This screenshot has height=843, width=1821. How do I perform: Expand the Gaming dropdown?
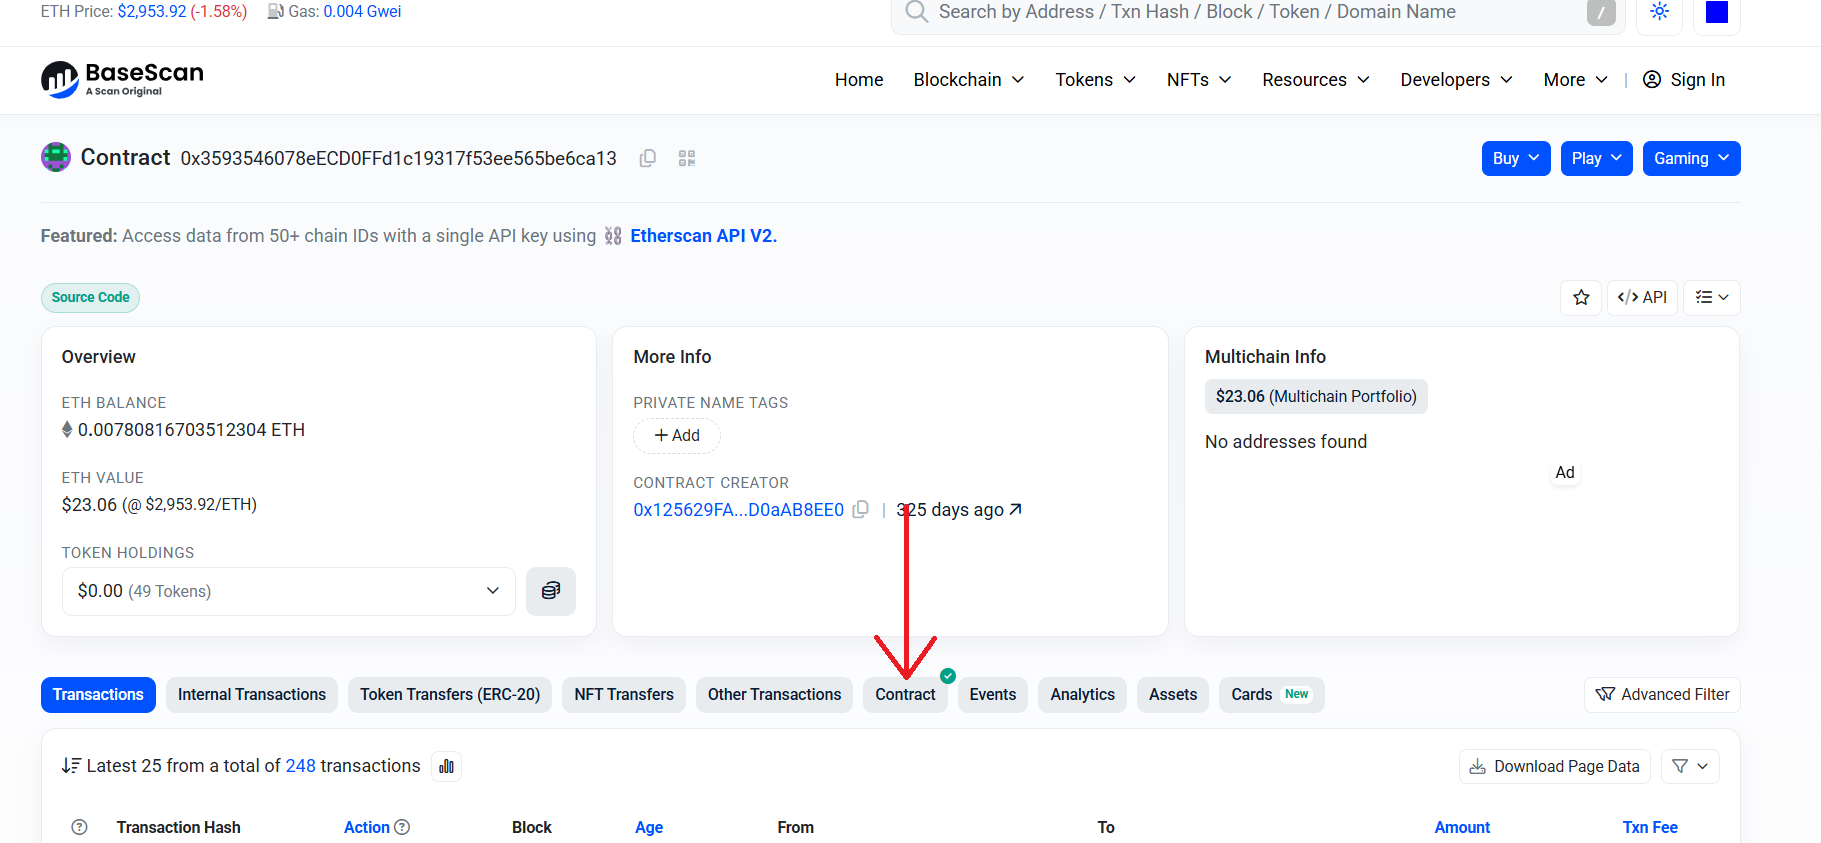click(x=1690, y=158)
